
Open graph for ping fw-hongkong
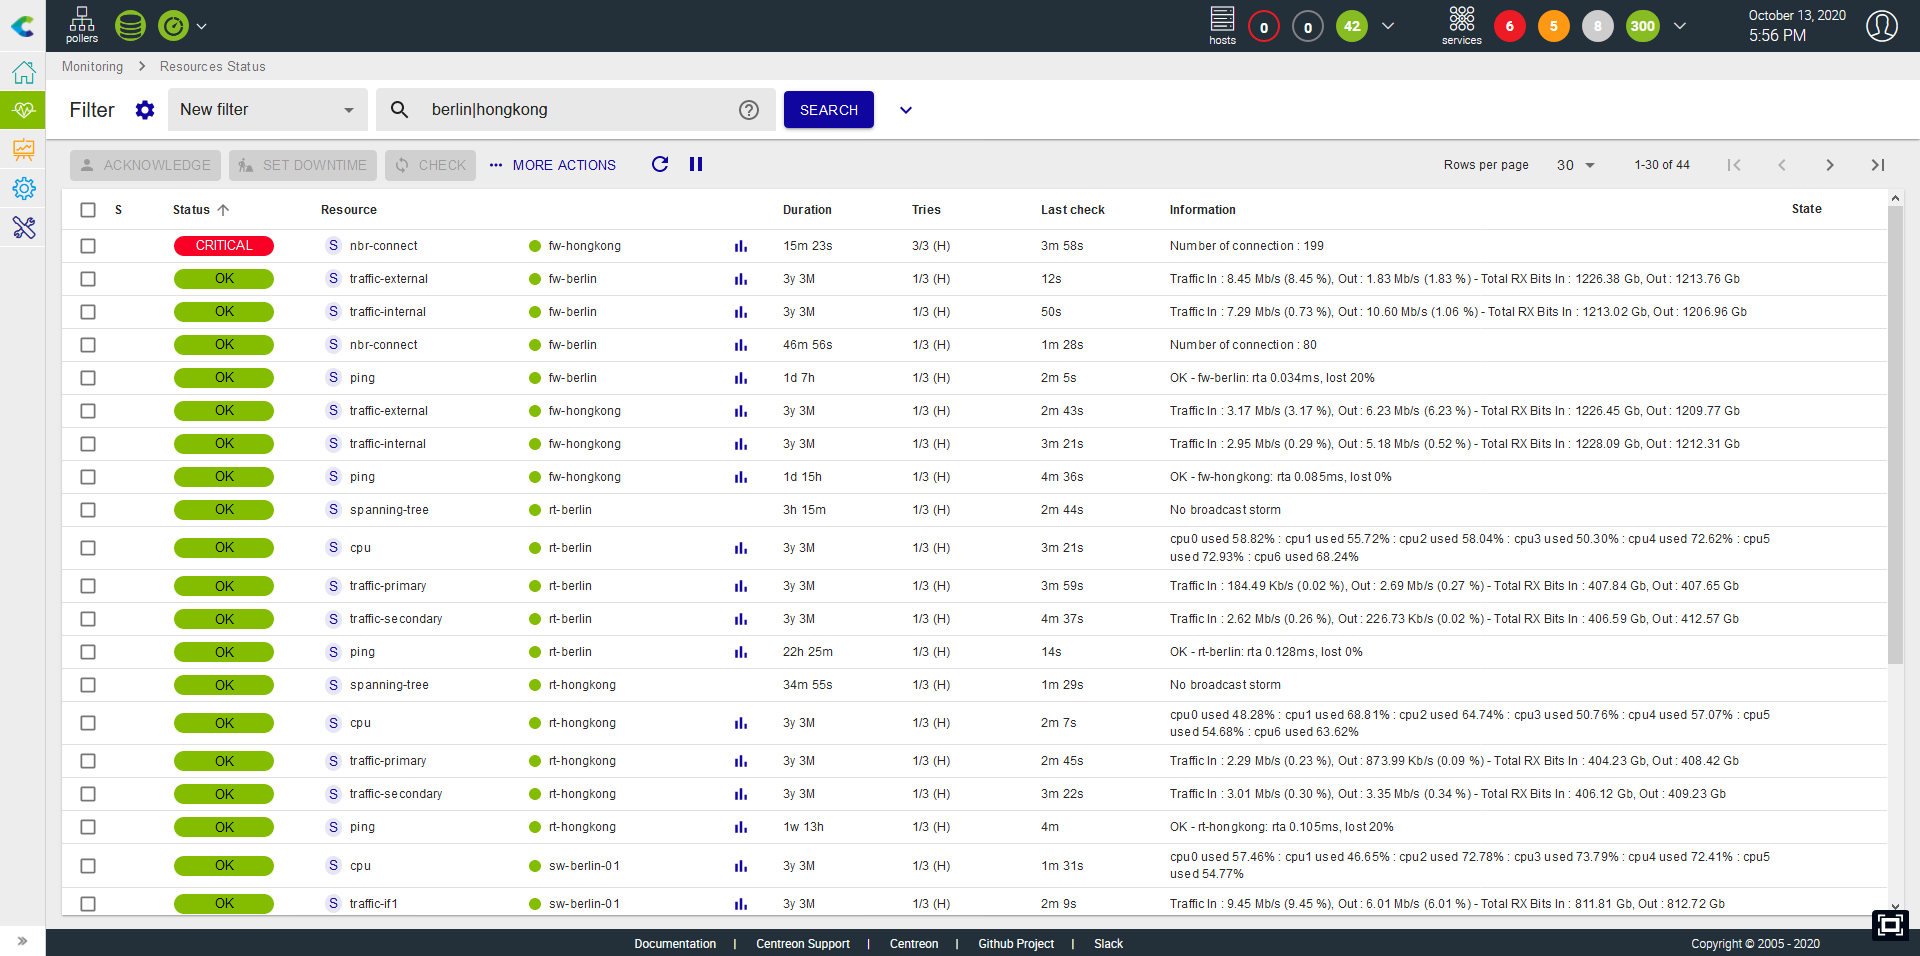[741, 477]
